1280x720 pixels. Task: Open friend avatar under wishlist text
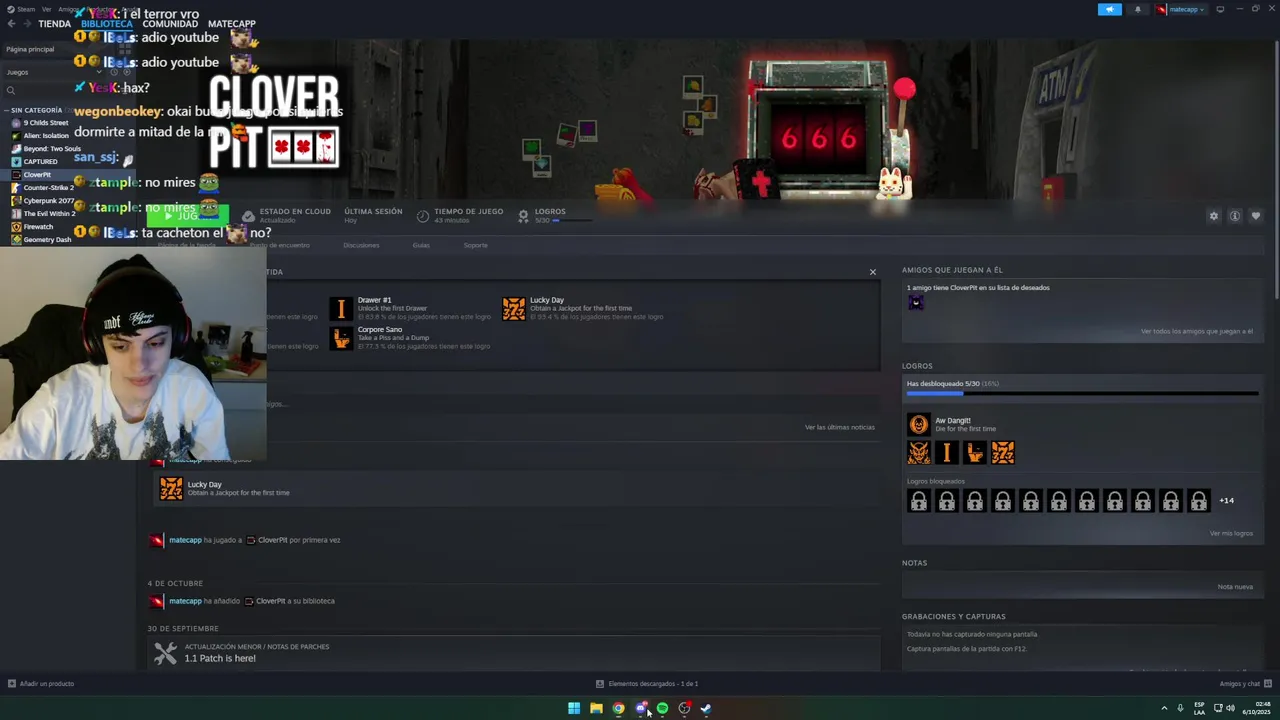[916, 302]
